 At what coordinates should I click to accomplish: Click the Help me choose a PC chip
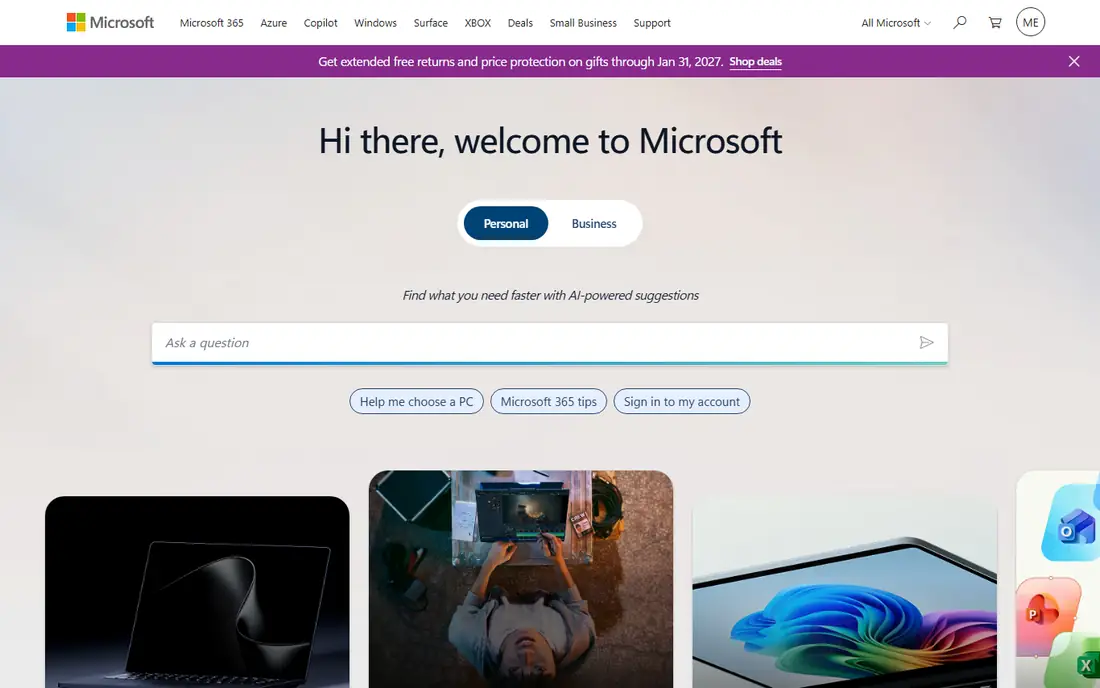tap(417, 401)
